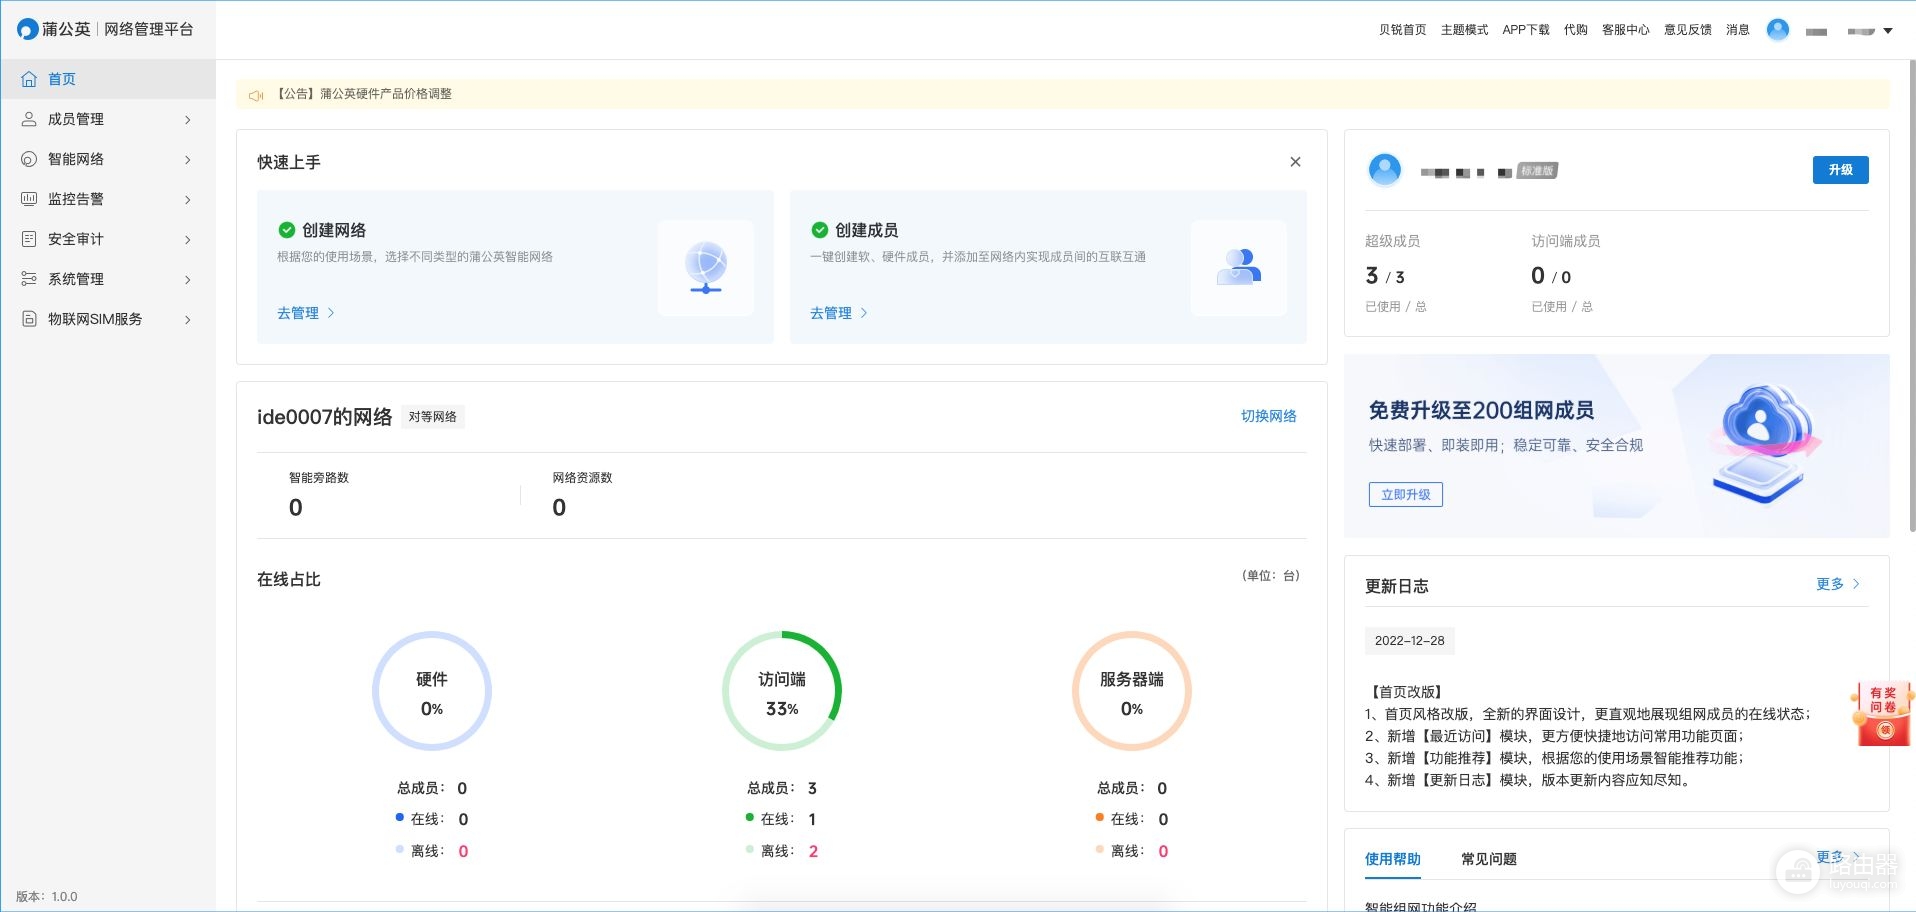Click the announcement speaker icon
This screenshot has height=912, width=1916.
(x=256, y=95)
